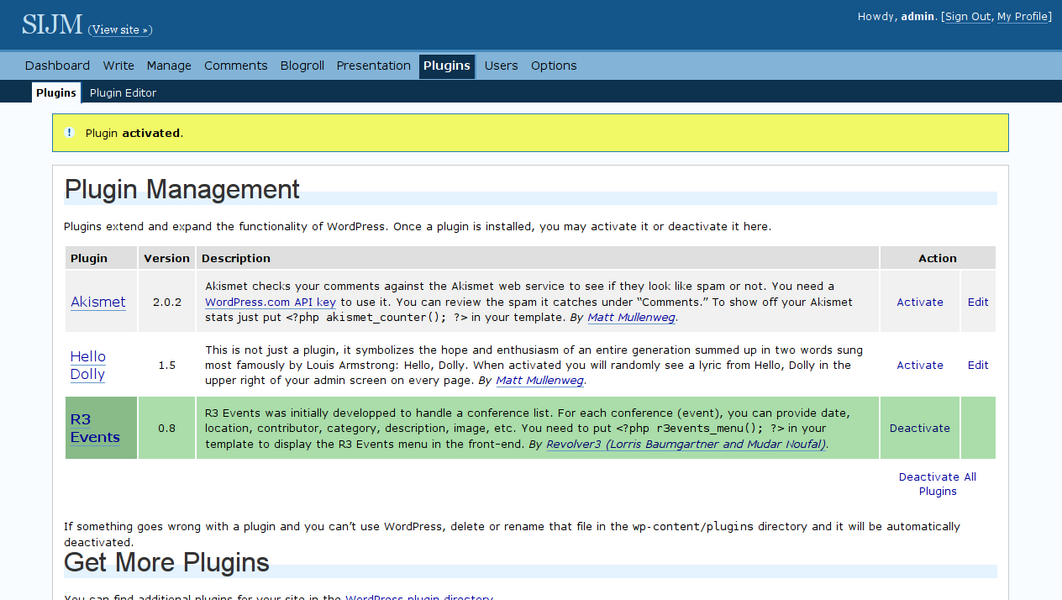Viewport: 1062px width, 600px height.
Task: Click the Hello Dolly version 1.5 cell
Action: tap(167, 365)
